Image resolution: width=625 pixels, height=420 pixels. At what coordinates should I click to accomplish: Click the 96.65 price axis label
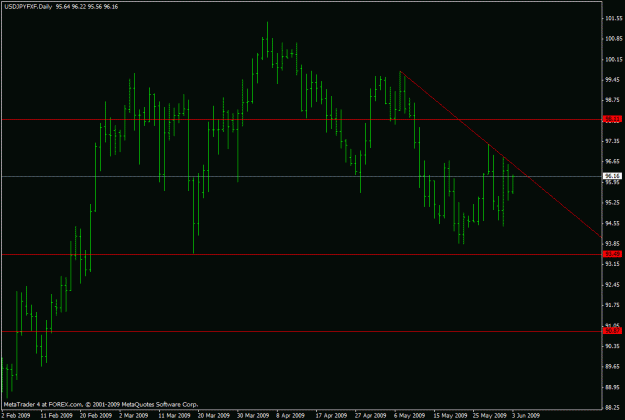[x=614, y=161]
